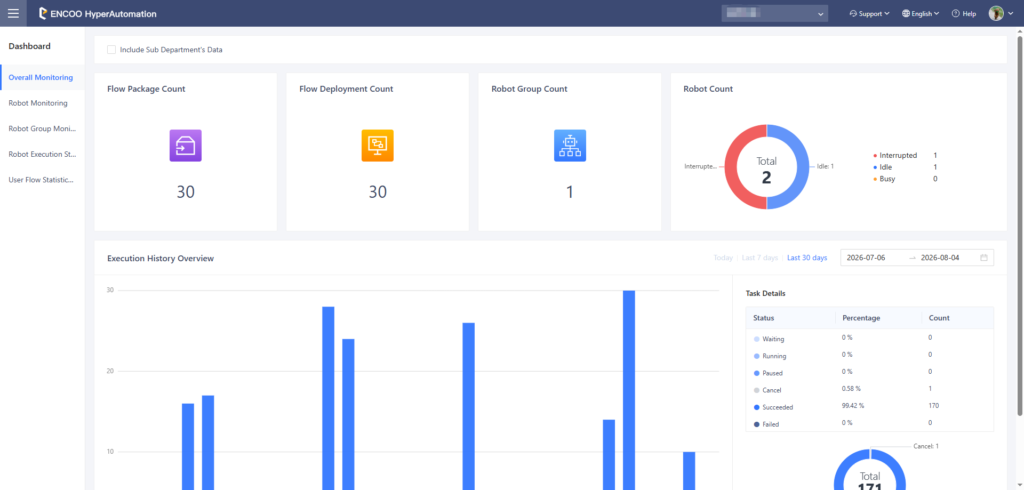Click the red Interrupted donut segment
This screenshot has height=490, width=1024.
click(730, 167)
